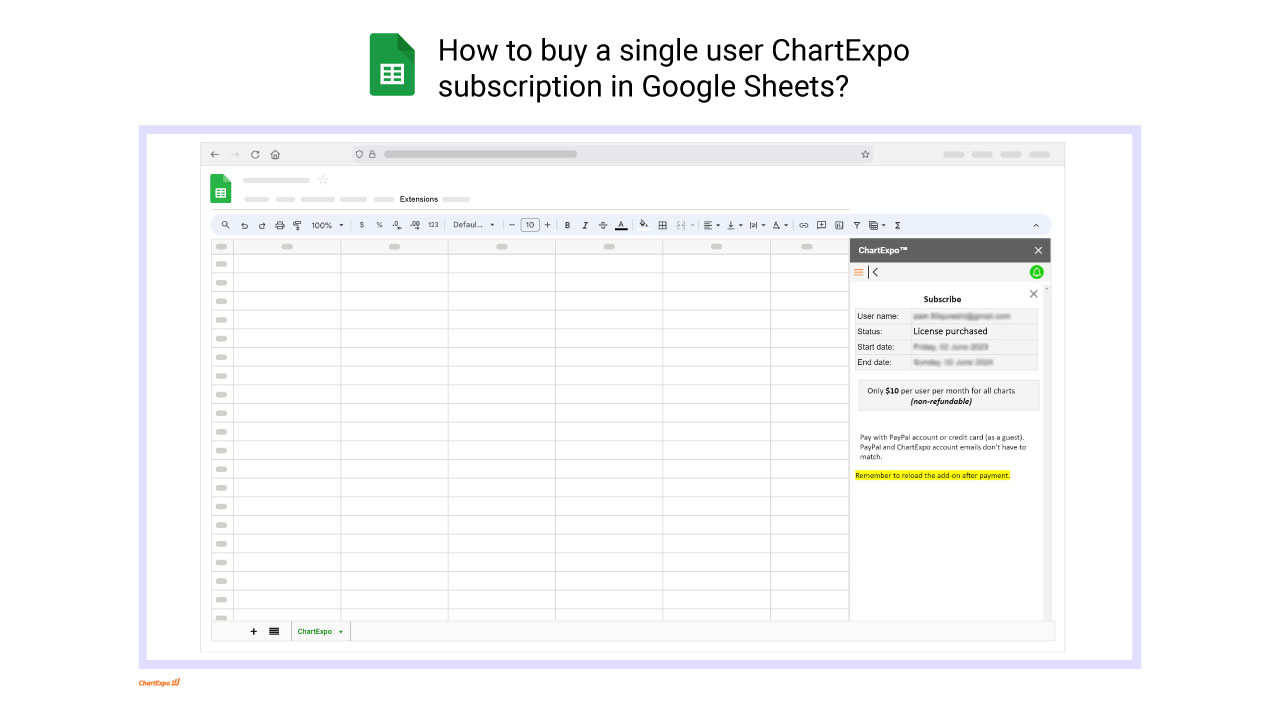Click the ChartExpo sidebar scrollbar

coord(1046,452)
